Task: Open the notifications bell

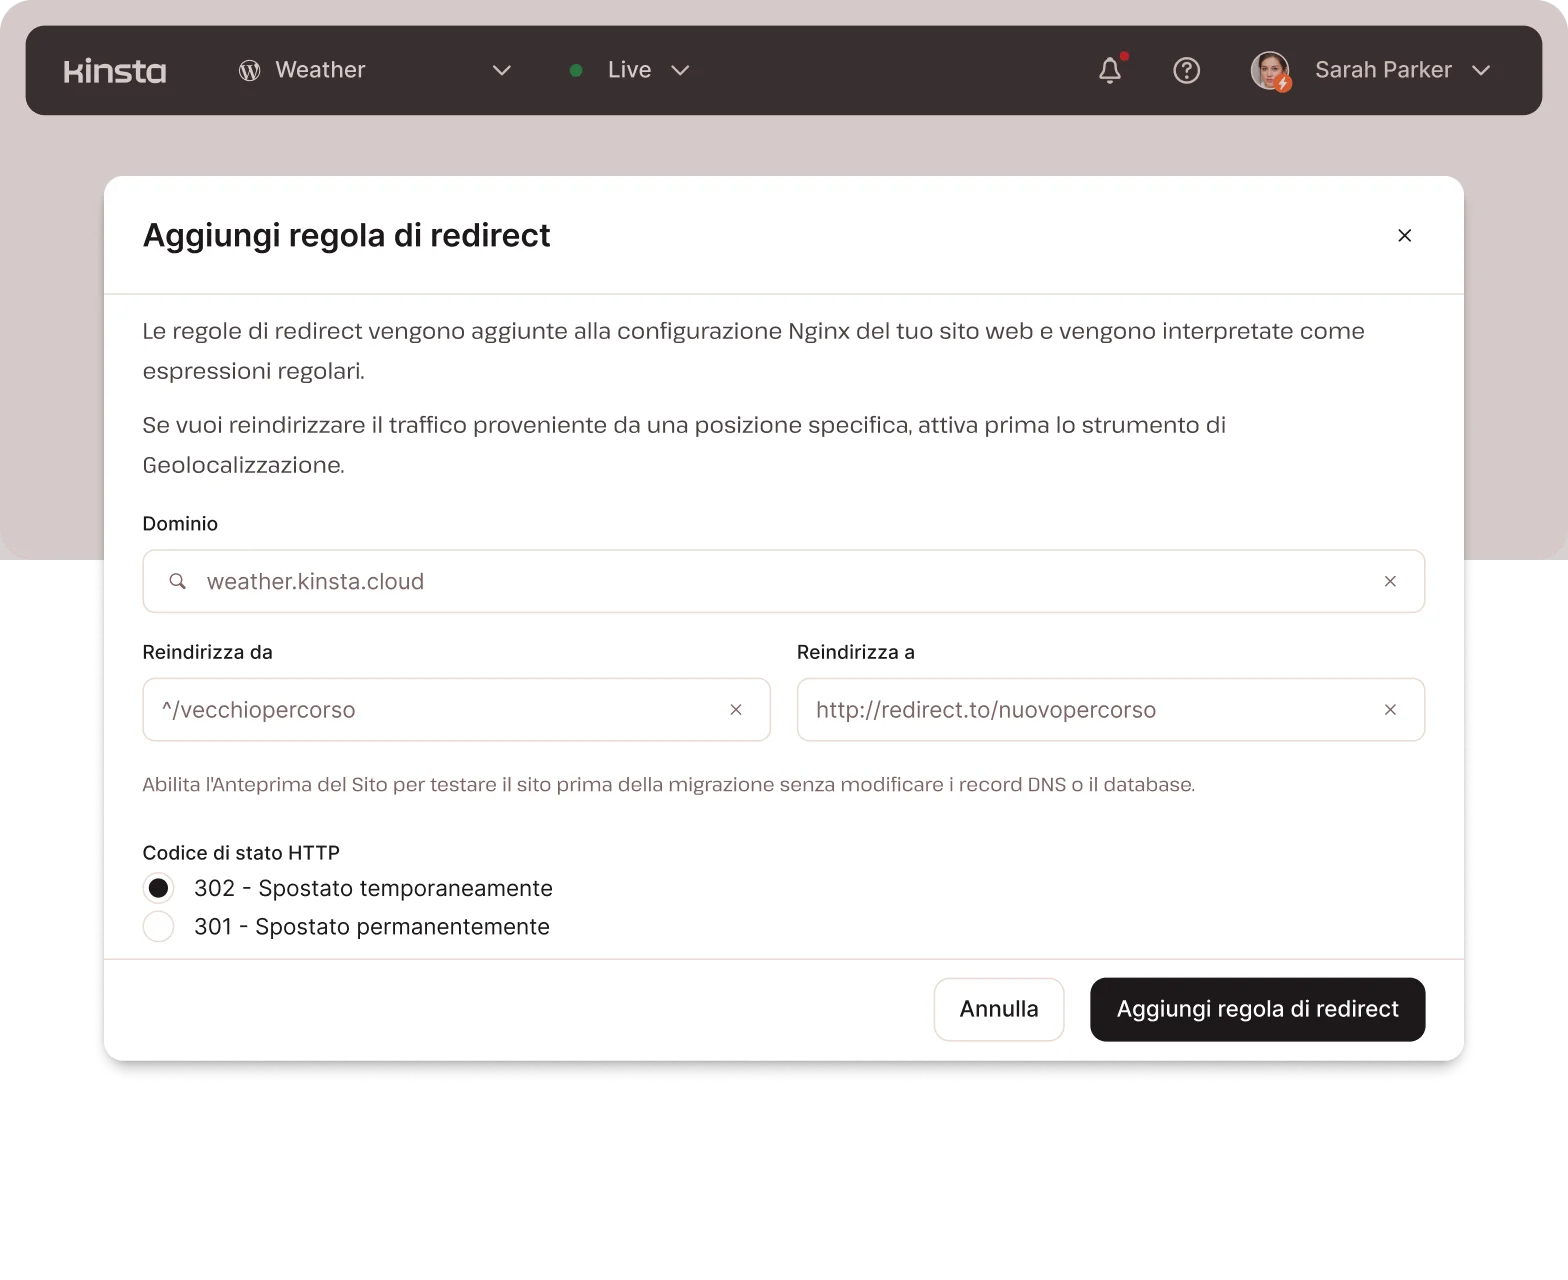Action: click(1110, 71)
